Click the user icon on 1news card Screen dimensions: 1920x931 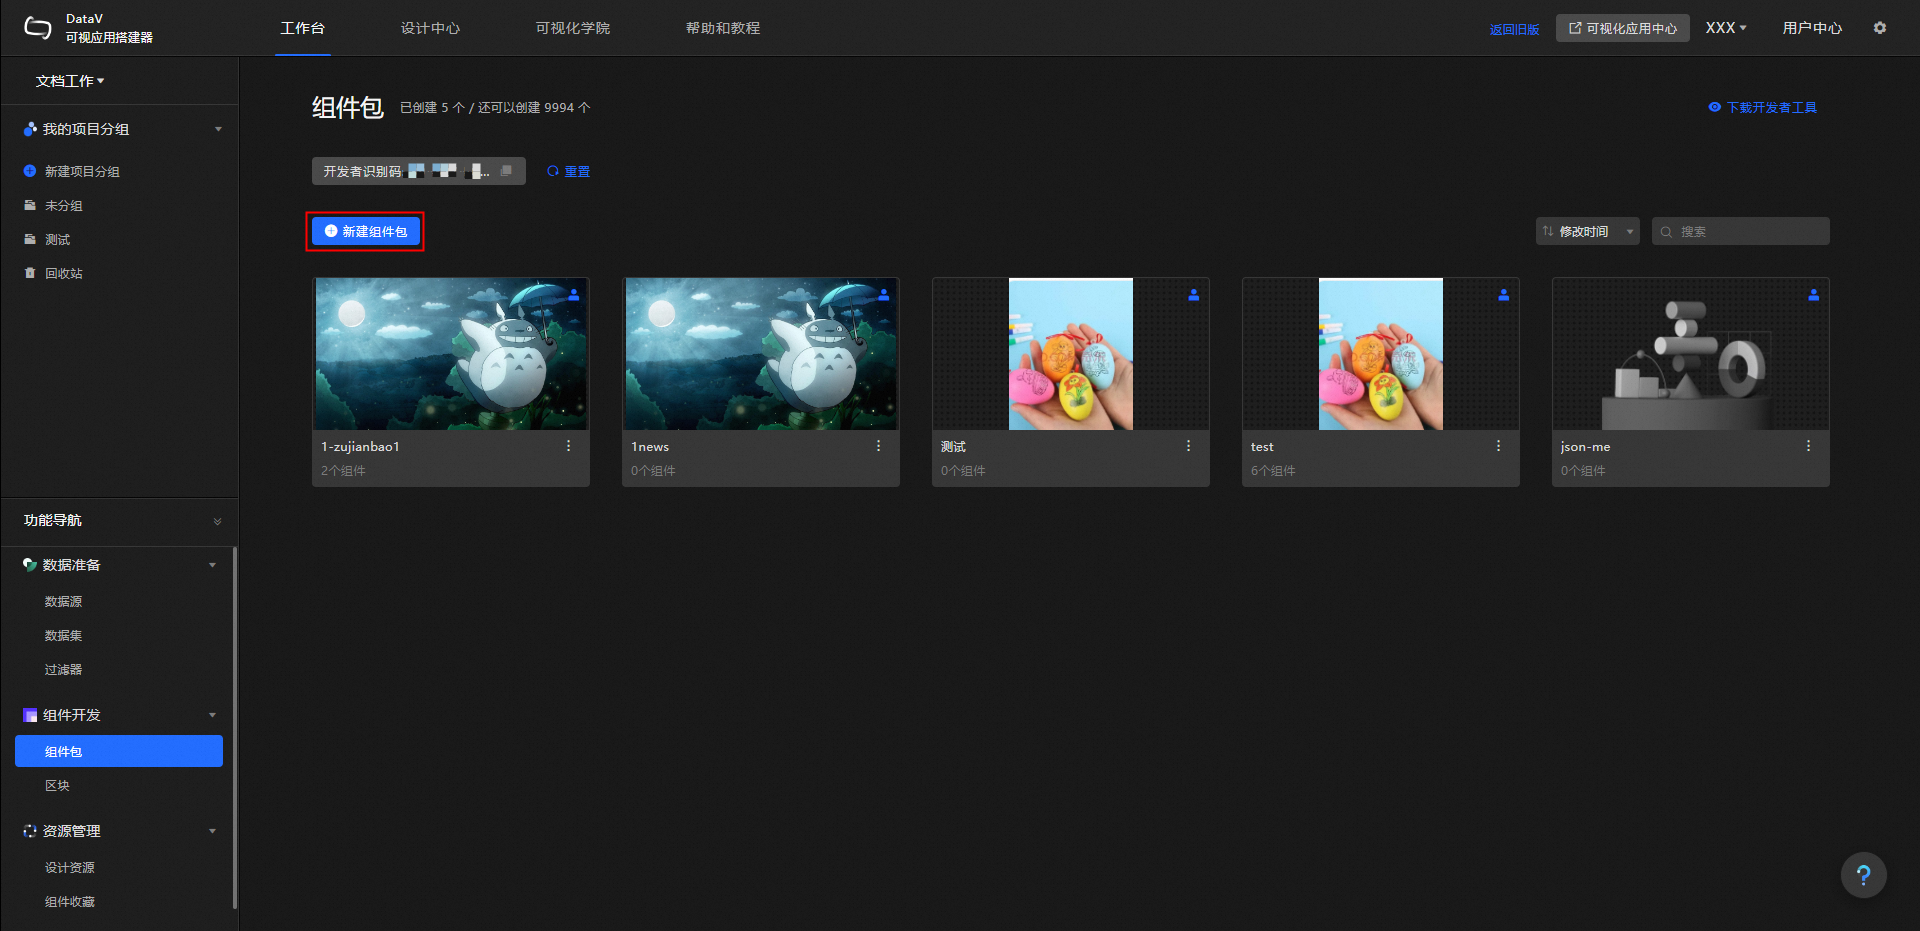coord(884,295)
